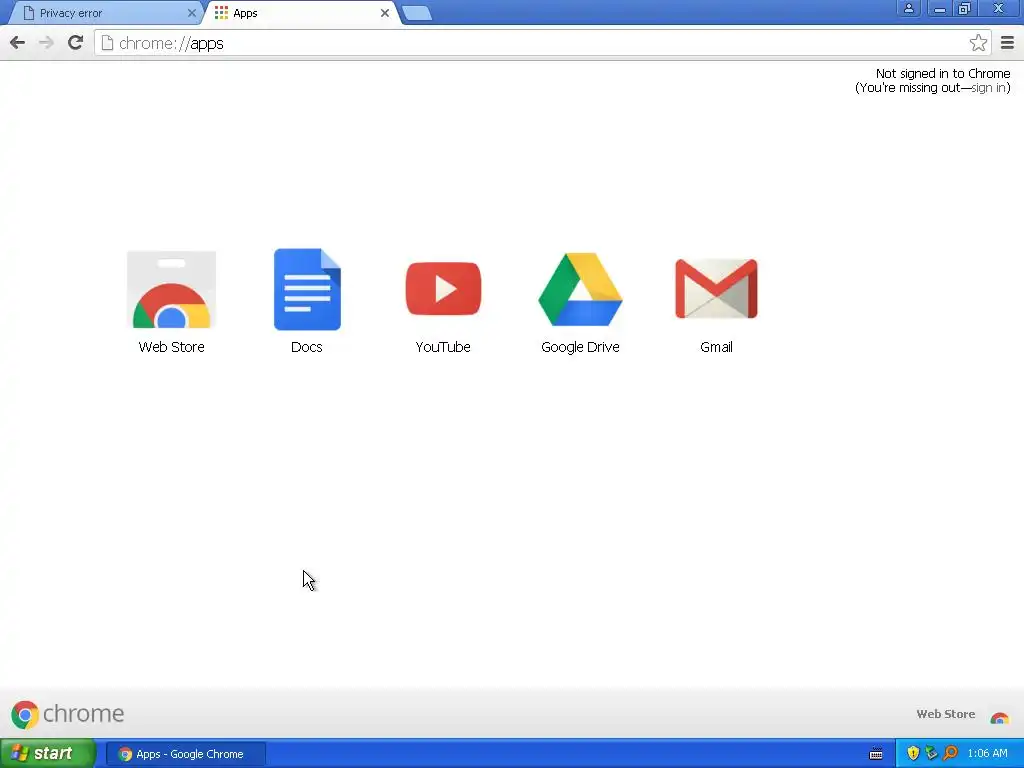Close the Apps tab
This screenshot has width=1024, height=768.
click(x=385, y=13)
